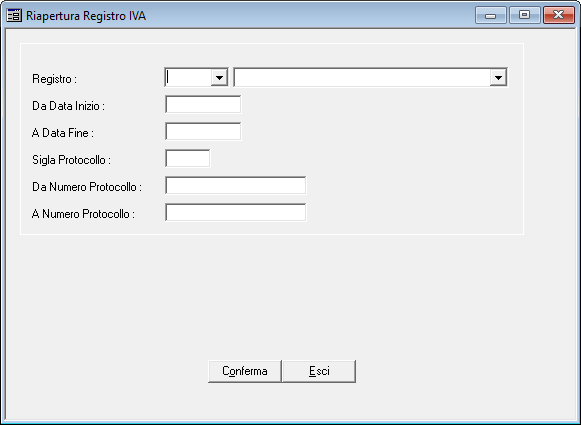Focus the A Data Fine field

tap(203, 132)
